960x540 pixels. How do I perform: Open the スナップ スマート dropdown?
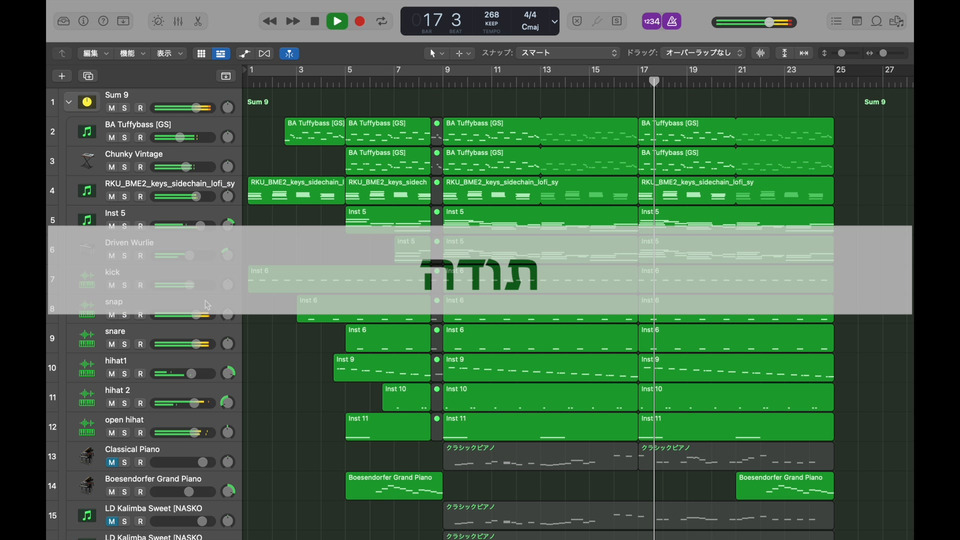coord(568,53)
